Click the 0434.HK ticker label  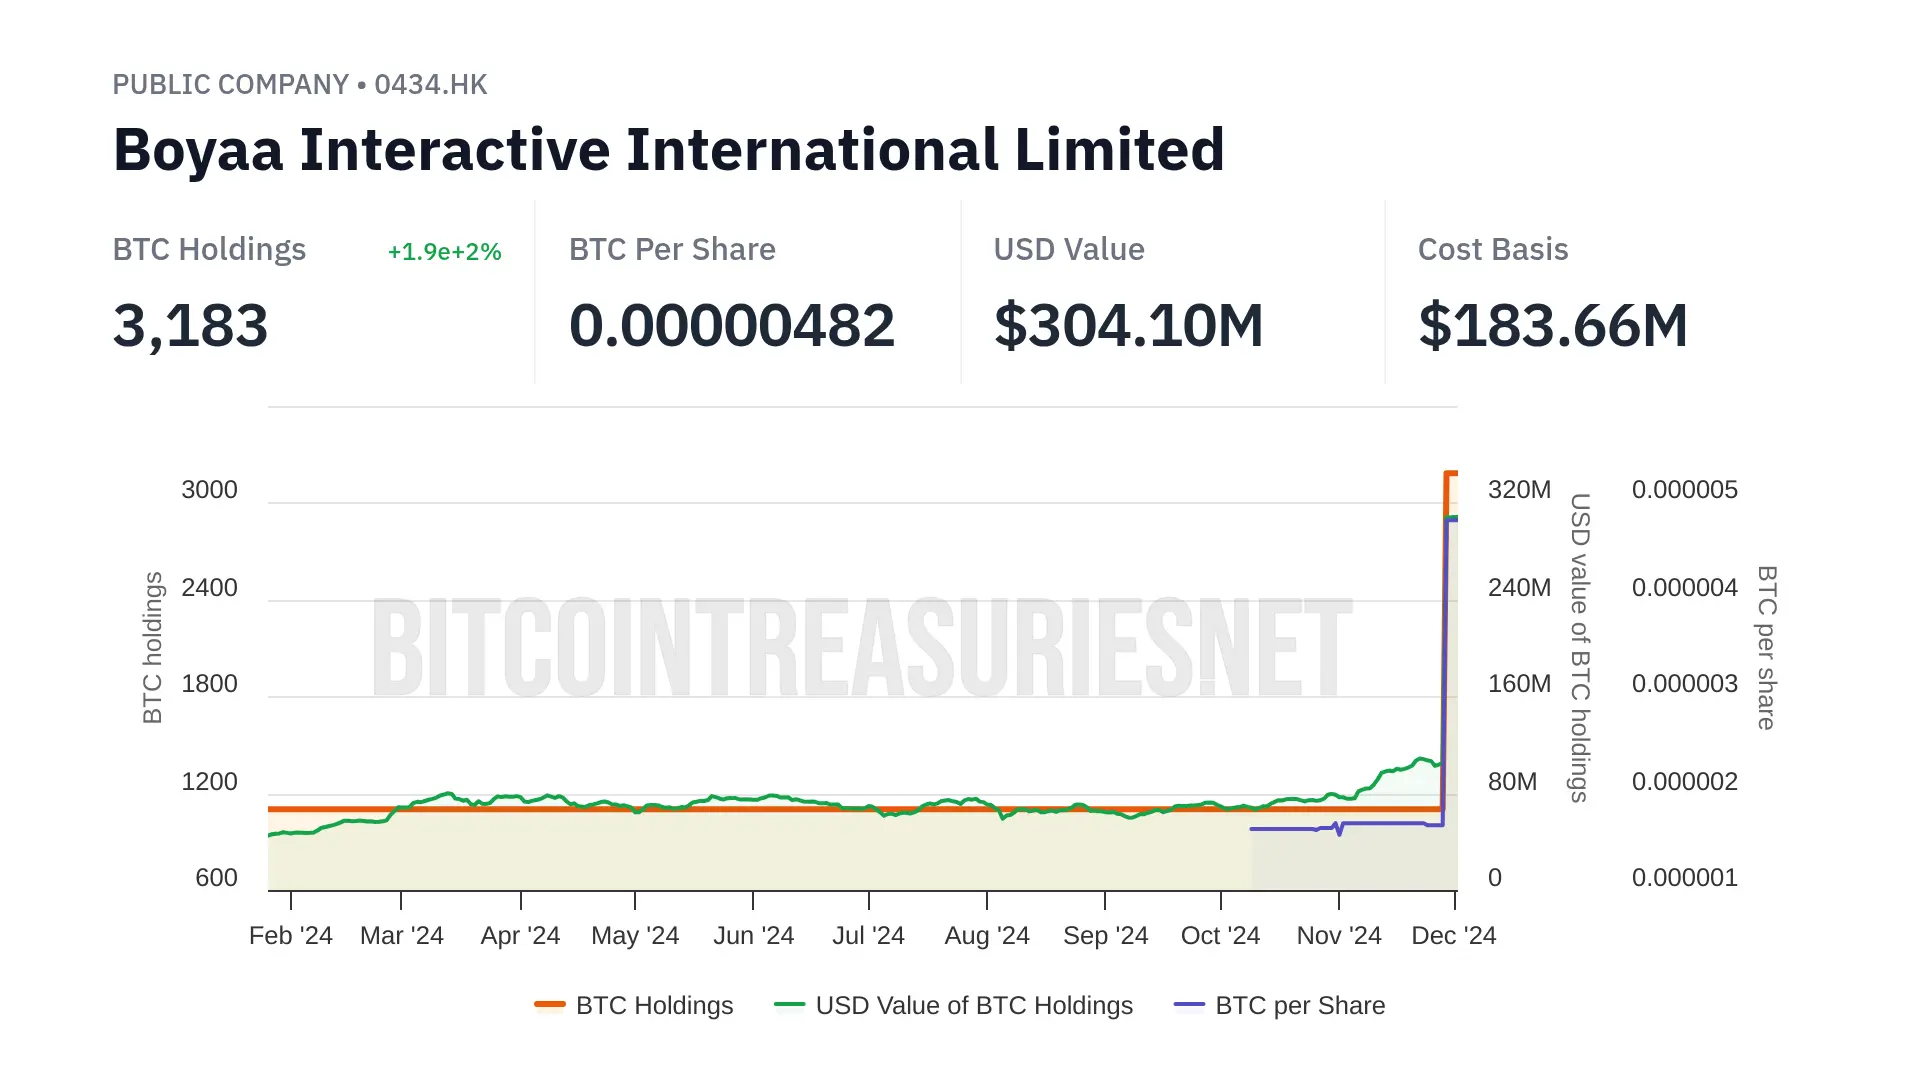coord(431,85)
